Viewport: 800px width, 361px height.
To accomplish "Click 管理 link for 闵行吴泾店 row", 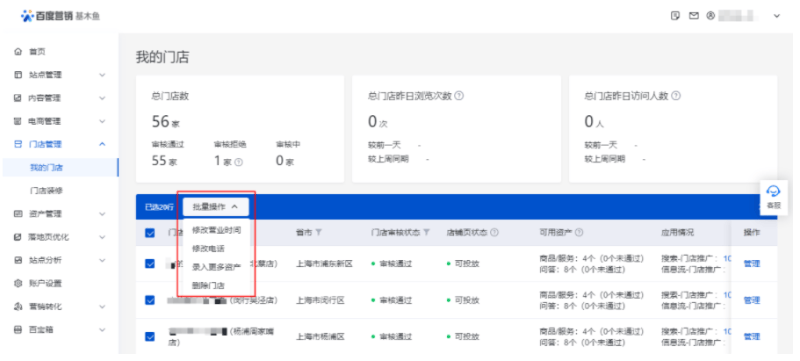I will pos(752,300).
